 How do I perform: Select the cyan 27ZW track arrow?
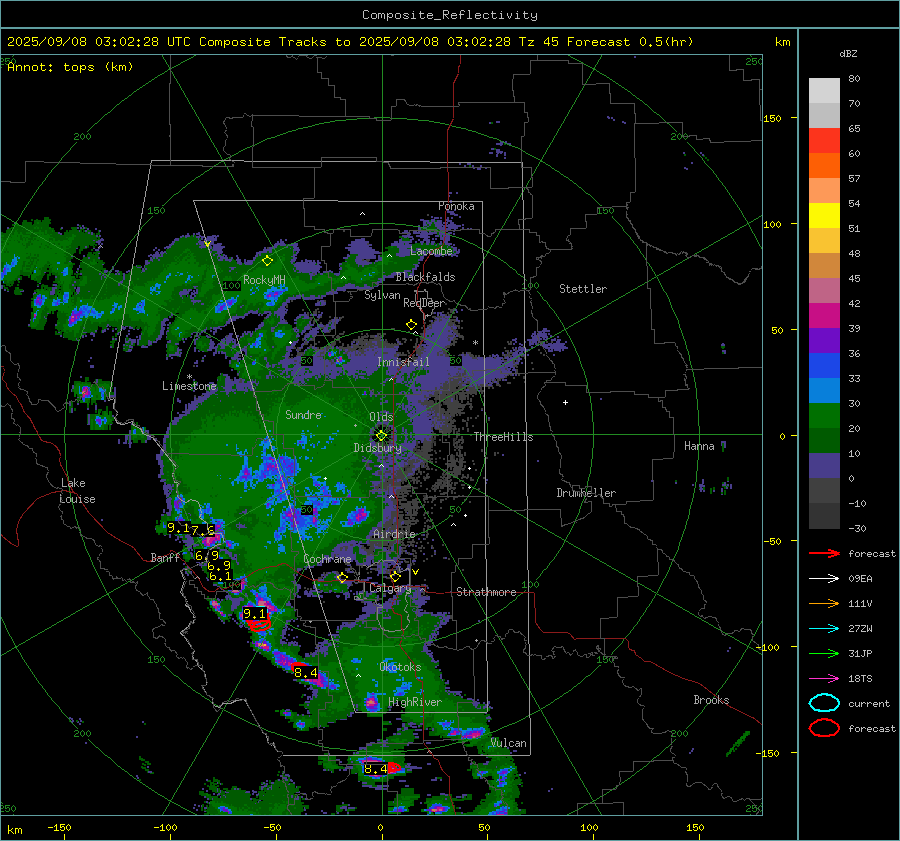click(824, 629)
